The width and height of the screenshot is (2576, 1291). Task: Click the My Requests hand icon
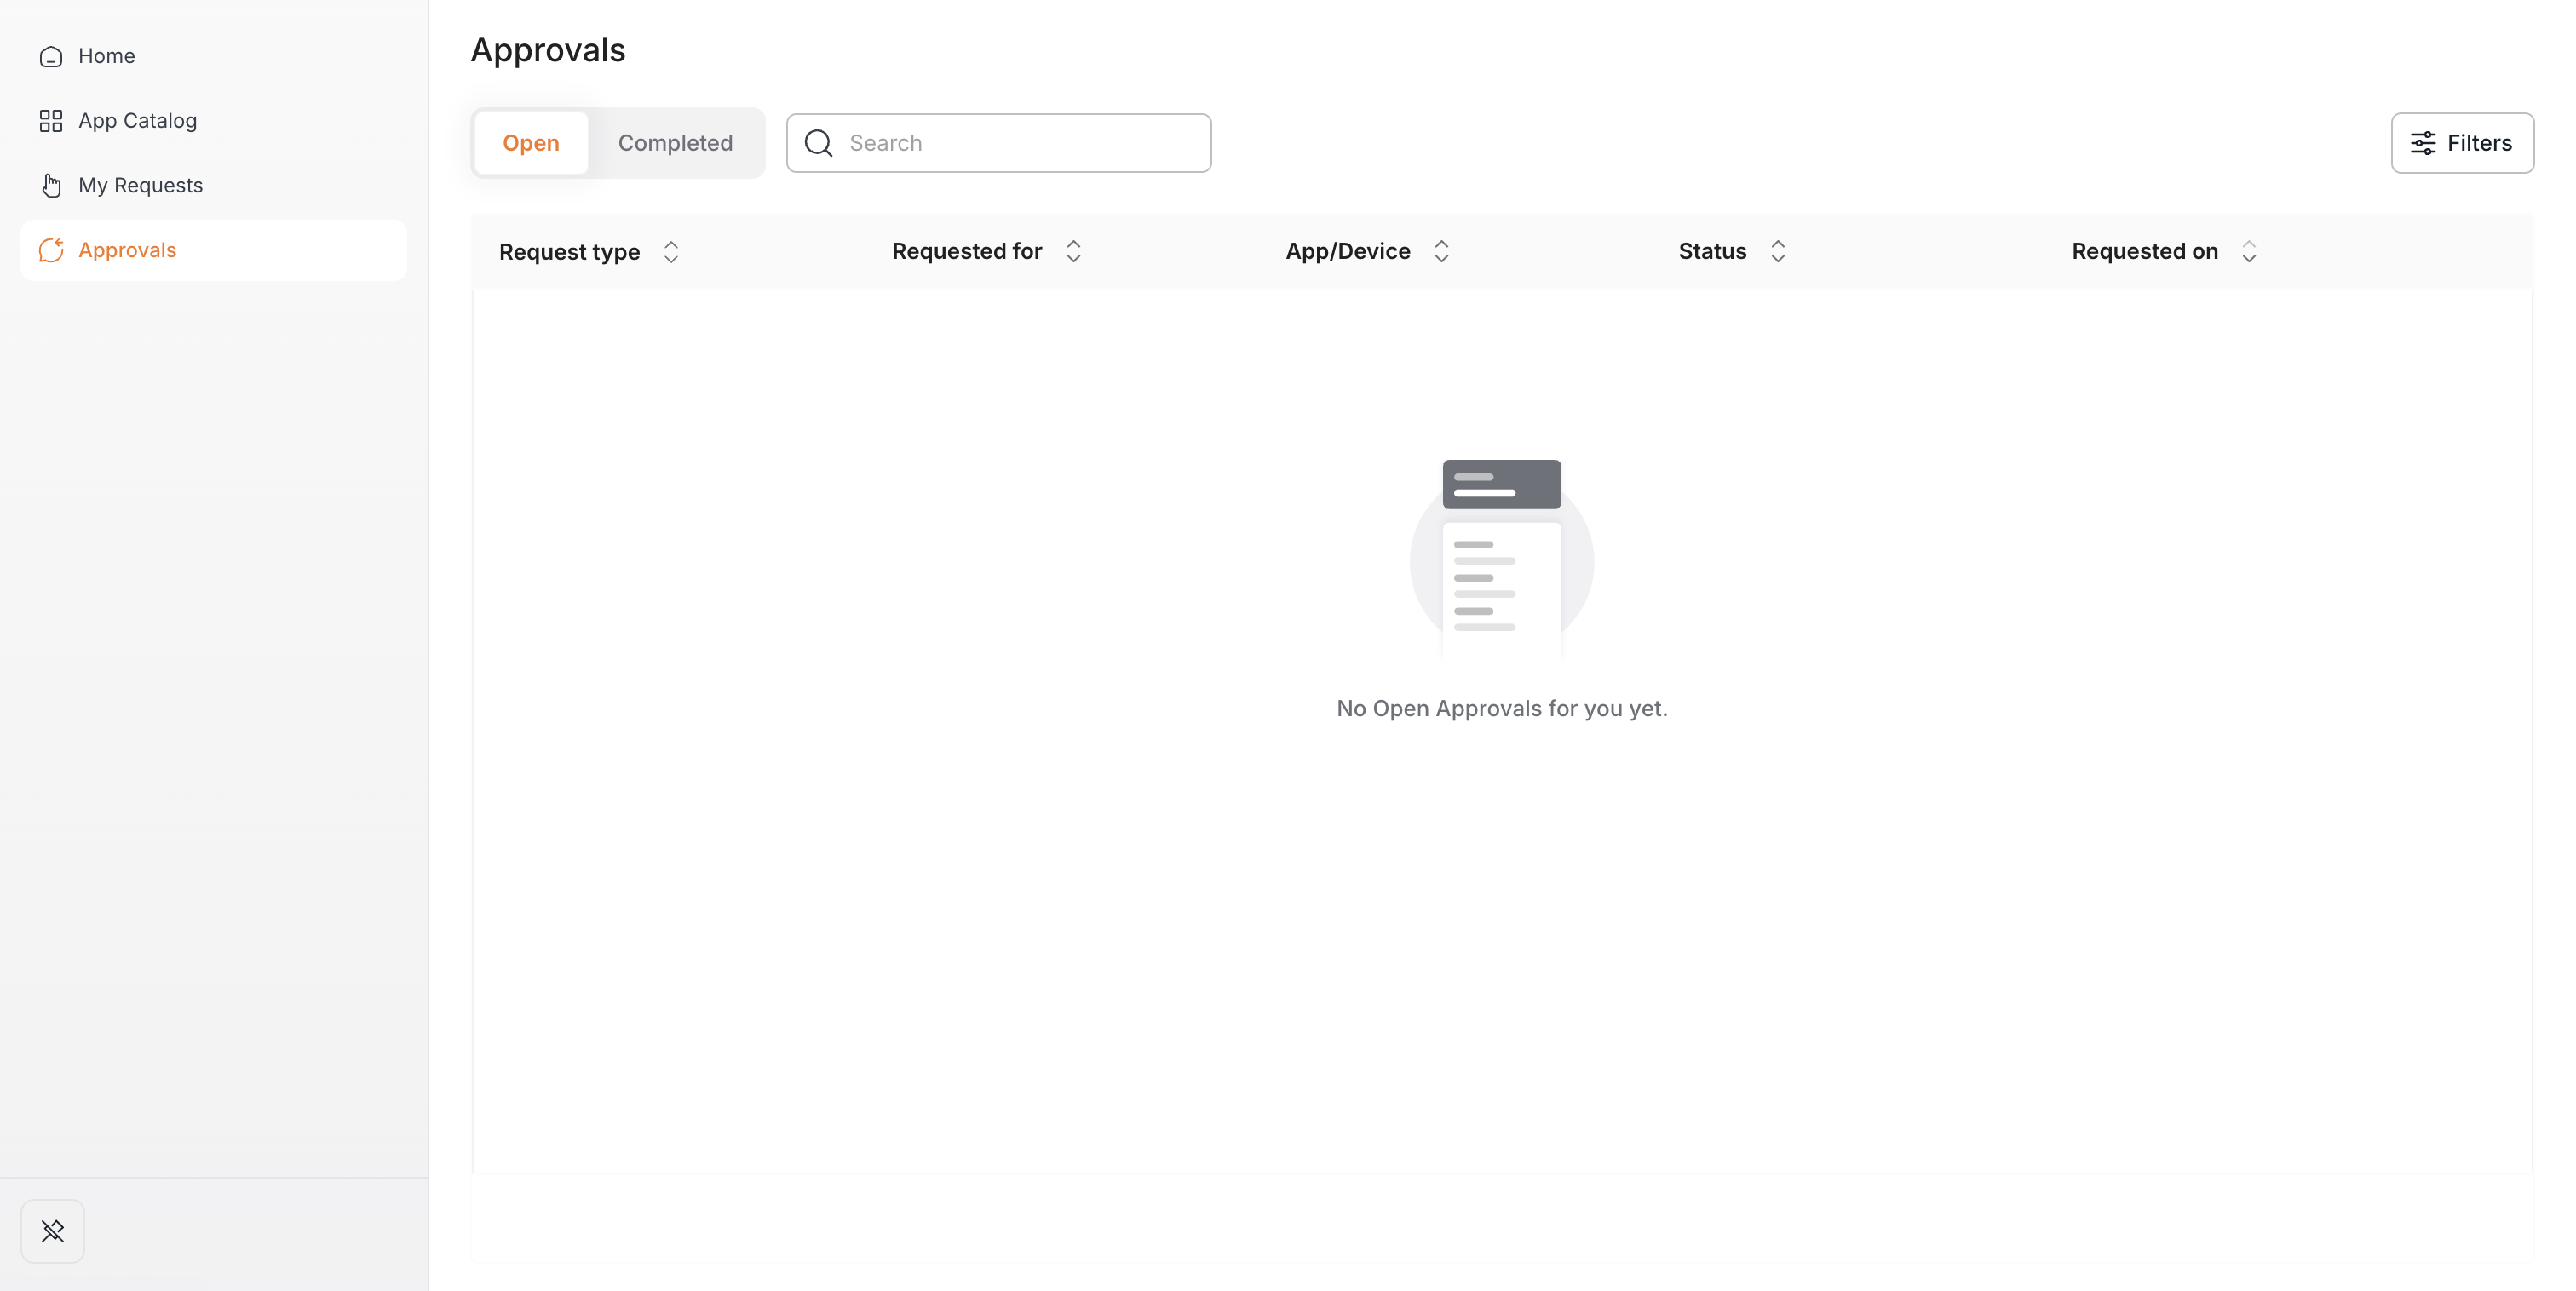point(51,186)
